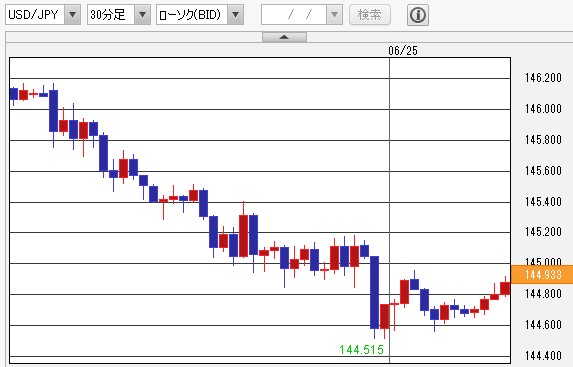This screenshot has height=367, width=573.
Task: Click the 145.600 price axis label
Action: click(543, 171)
